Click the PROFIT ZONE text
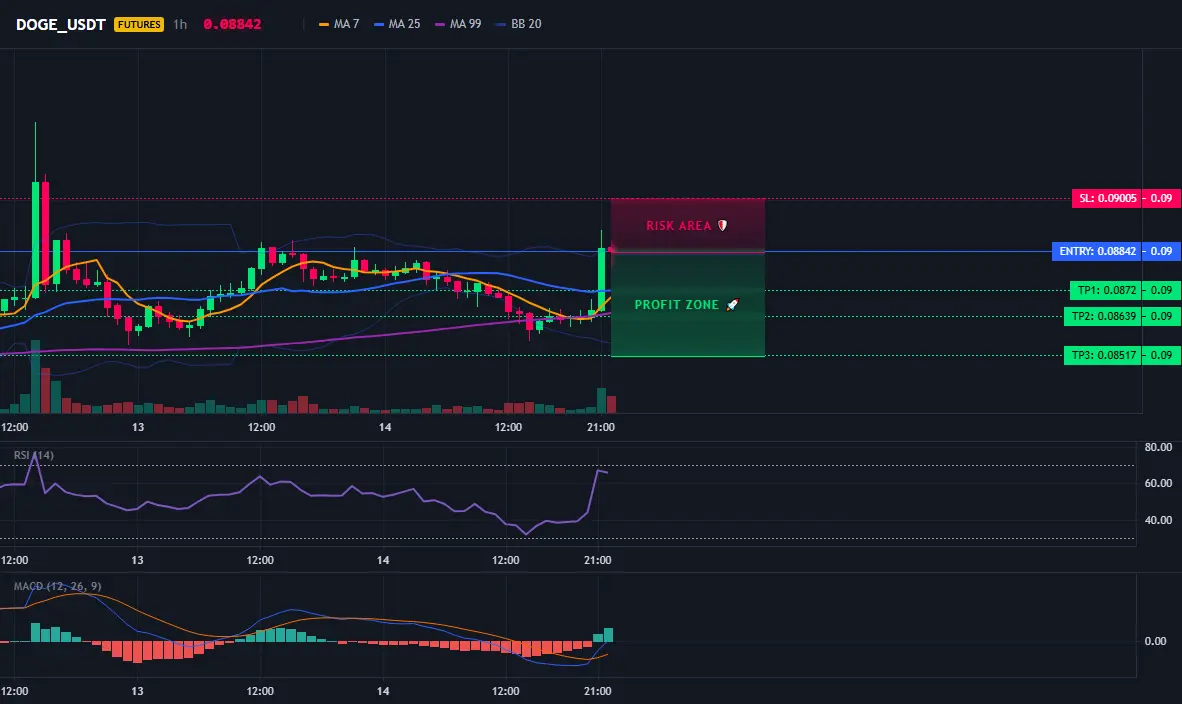The height and width of the screenshot is (704, 1182). [x=676, y=305]
